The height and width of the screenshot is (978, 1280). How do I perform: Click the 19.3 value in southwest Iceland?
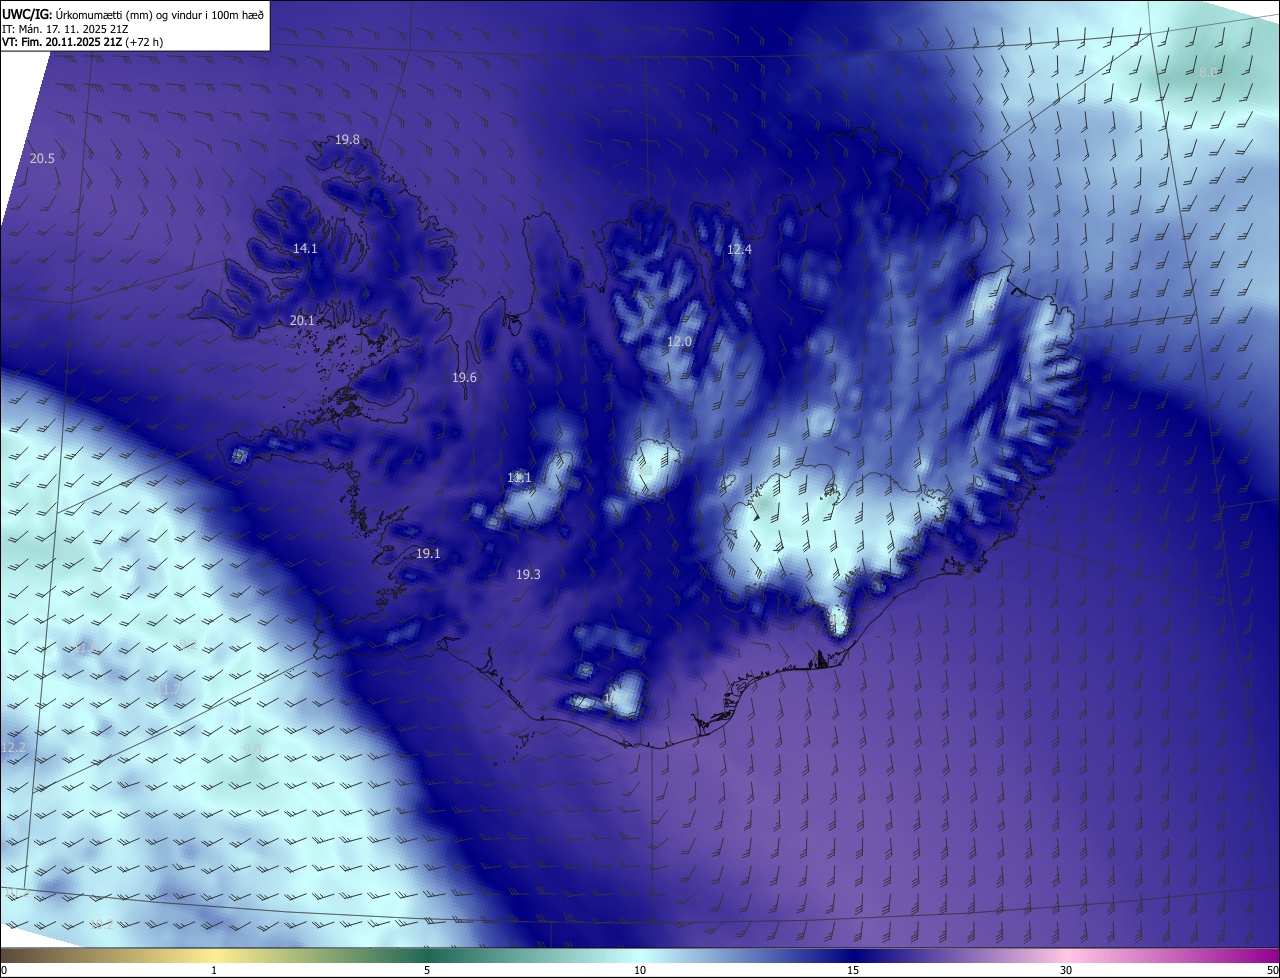point(528,574)
